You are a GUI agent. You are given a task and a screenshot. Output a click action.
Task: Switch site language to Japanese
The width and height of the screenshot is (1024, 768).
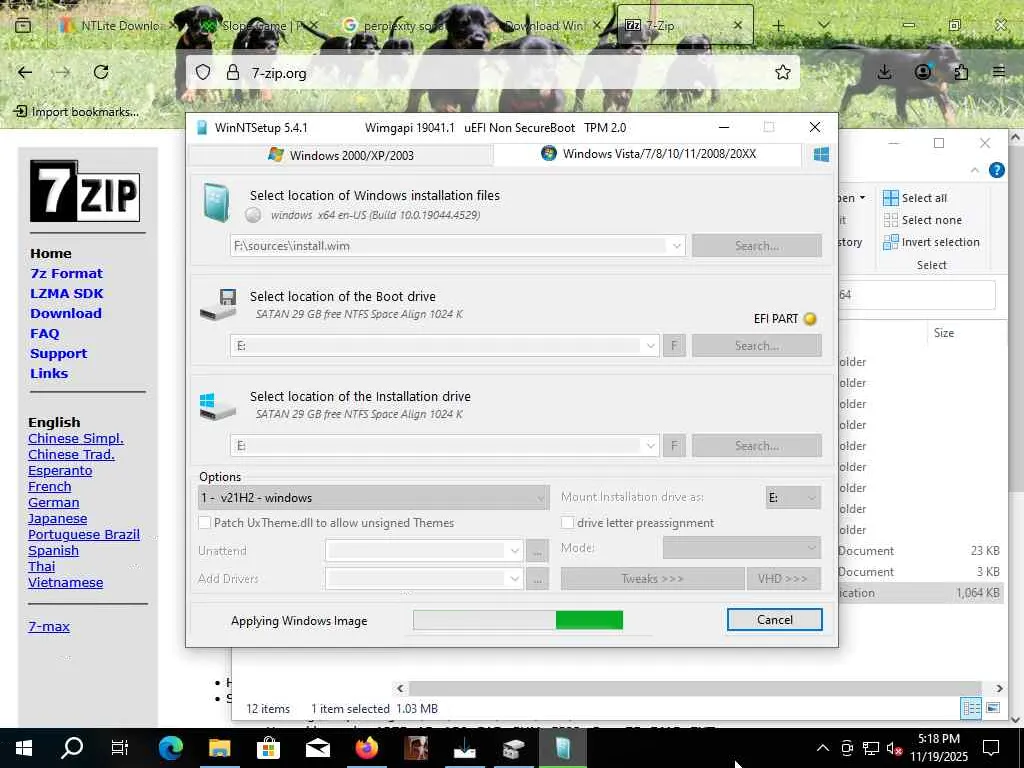pyautogui.click(x=57, y=519)
